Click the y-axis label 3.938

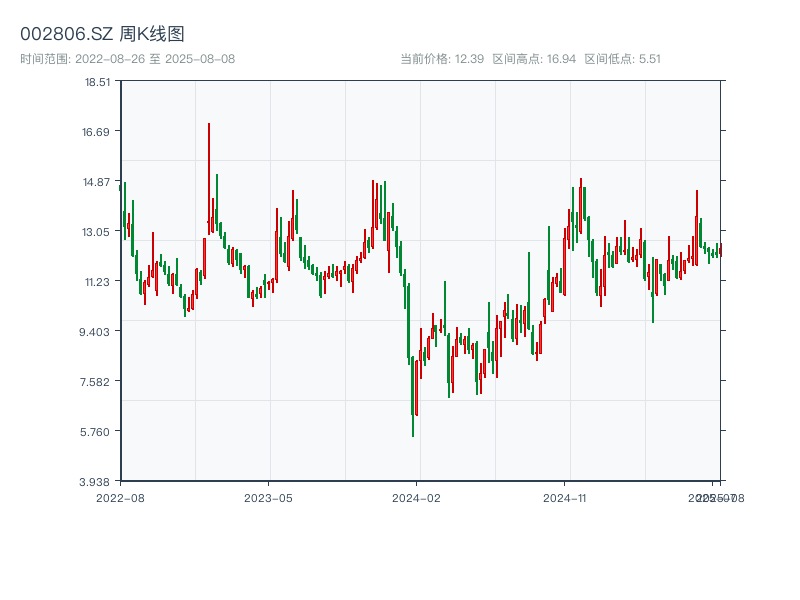click(x=94, y=482)
